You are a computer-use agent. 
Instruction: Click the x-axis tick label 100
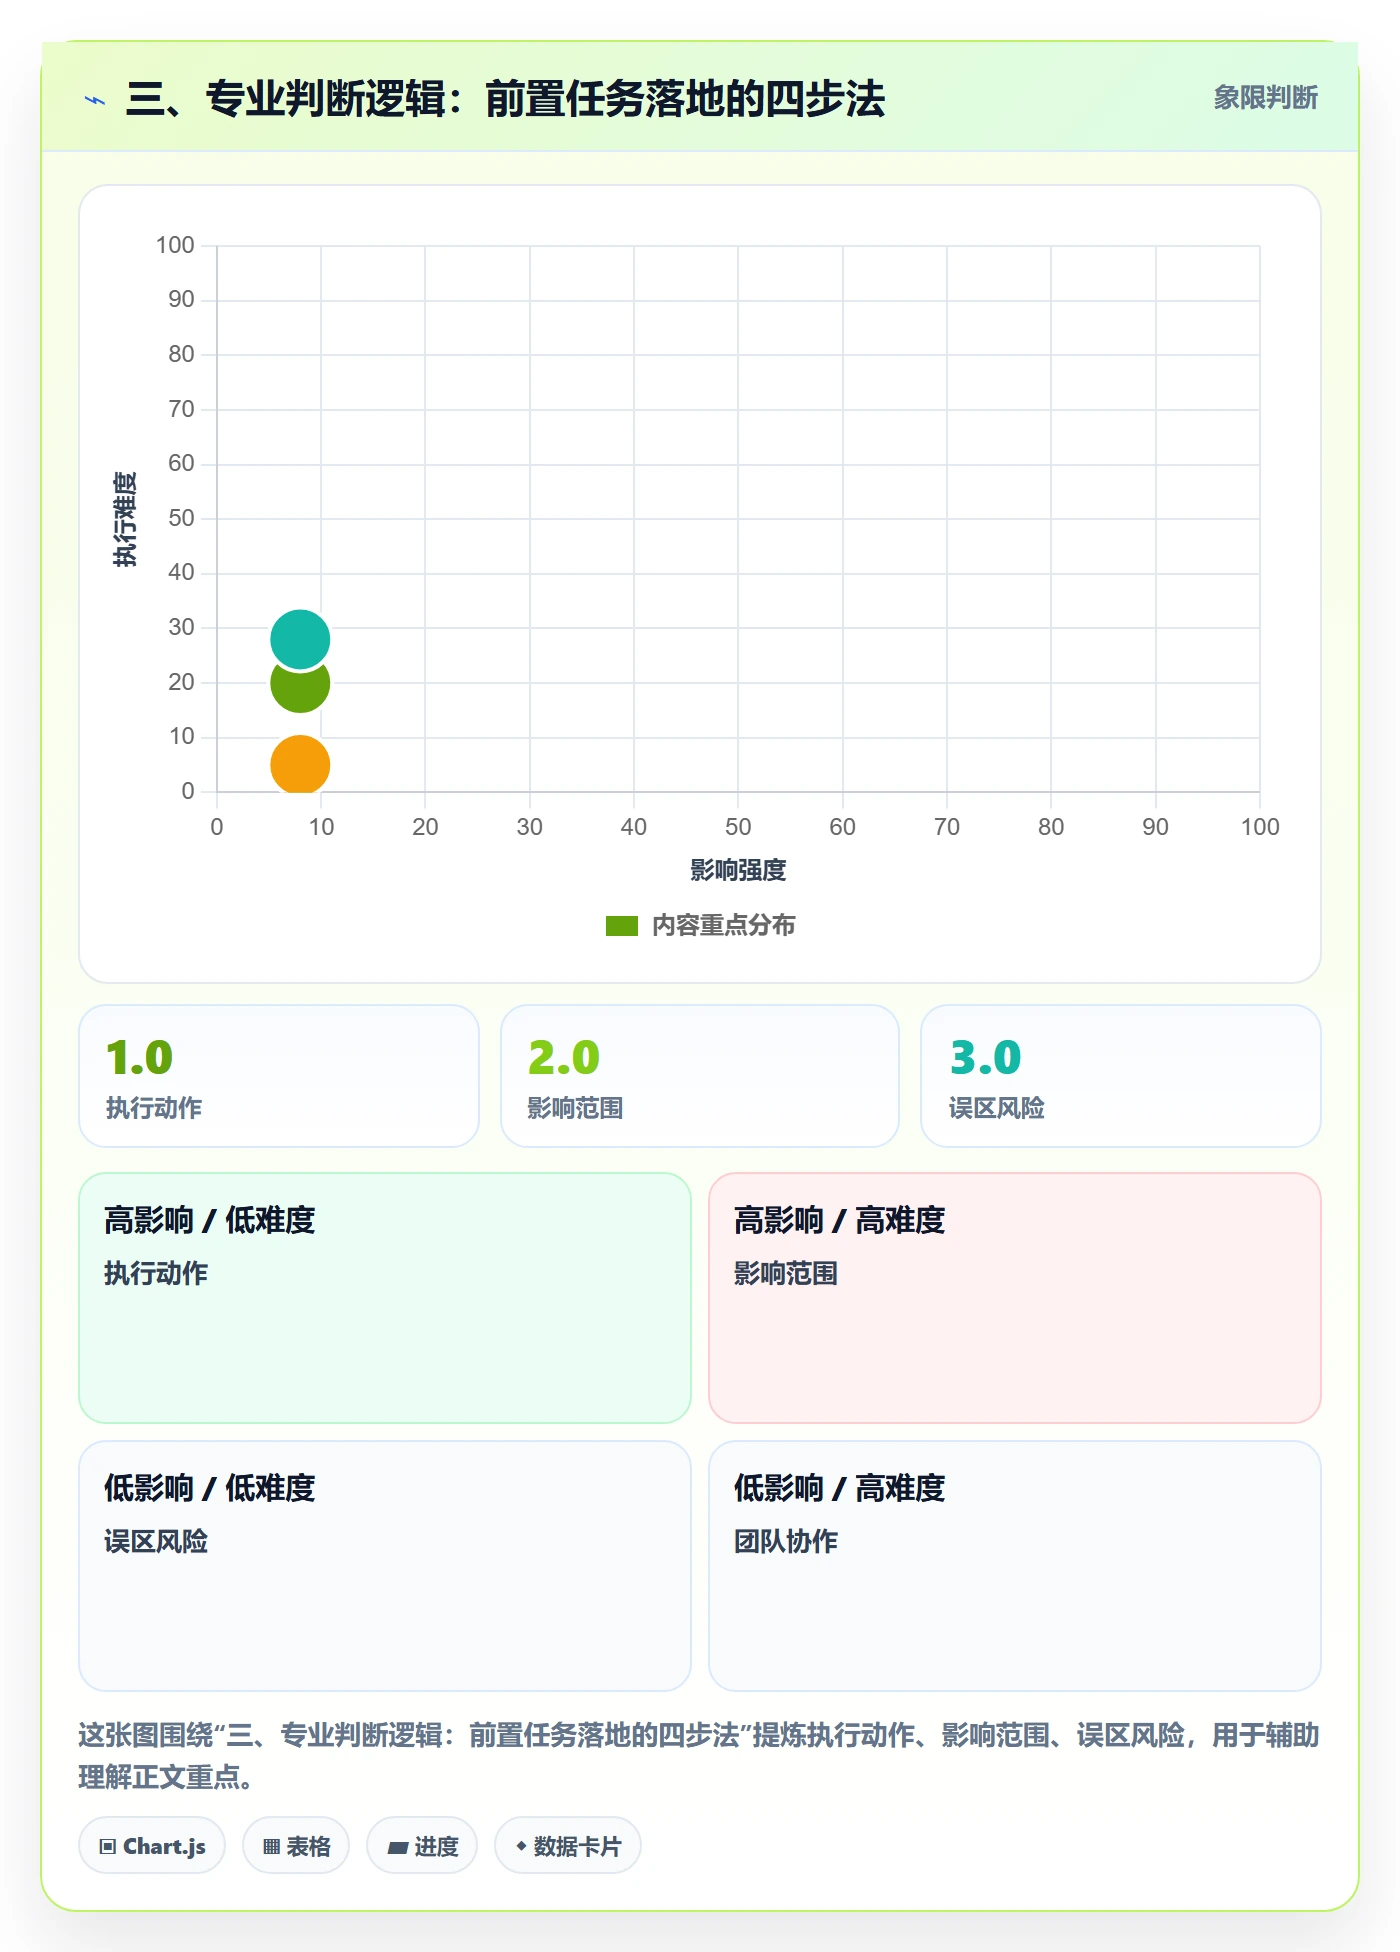coord(1260,827)
